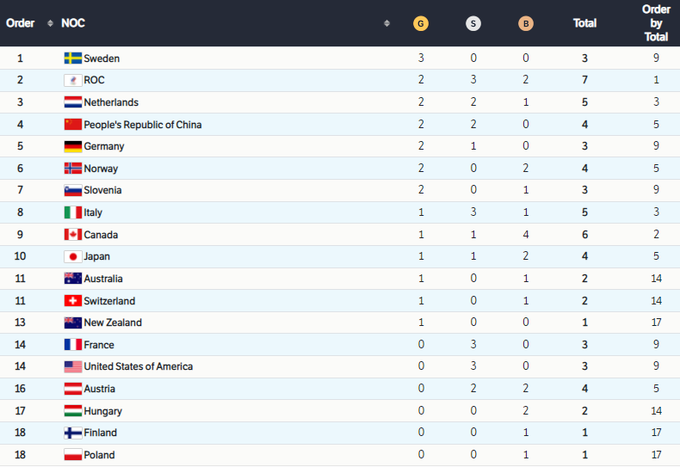
Task: Select the Norway row name
Action: click(101, 168)
